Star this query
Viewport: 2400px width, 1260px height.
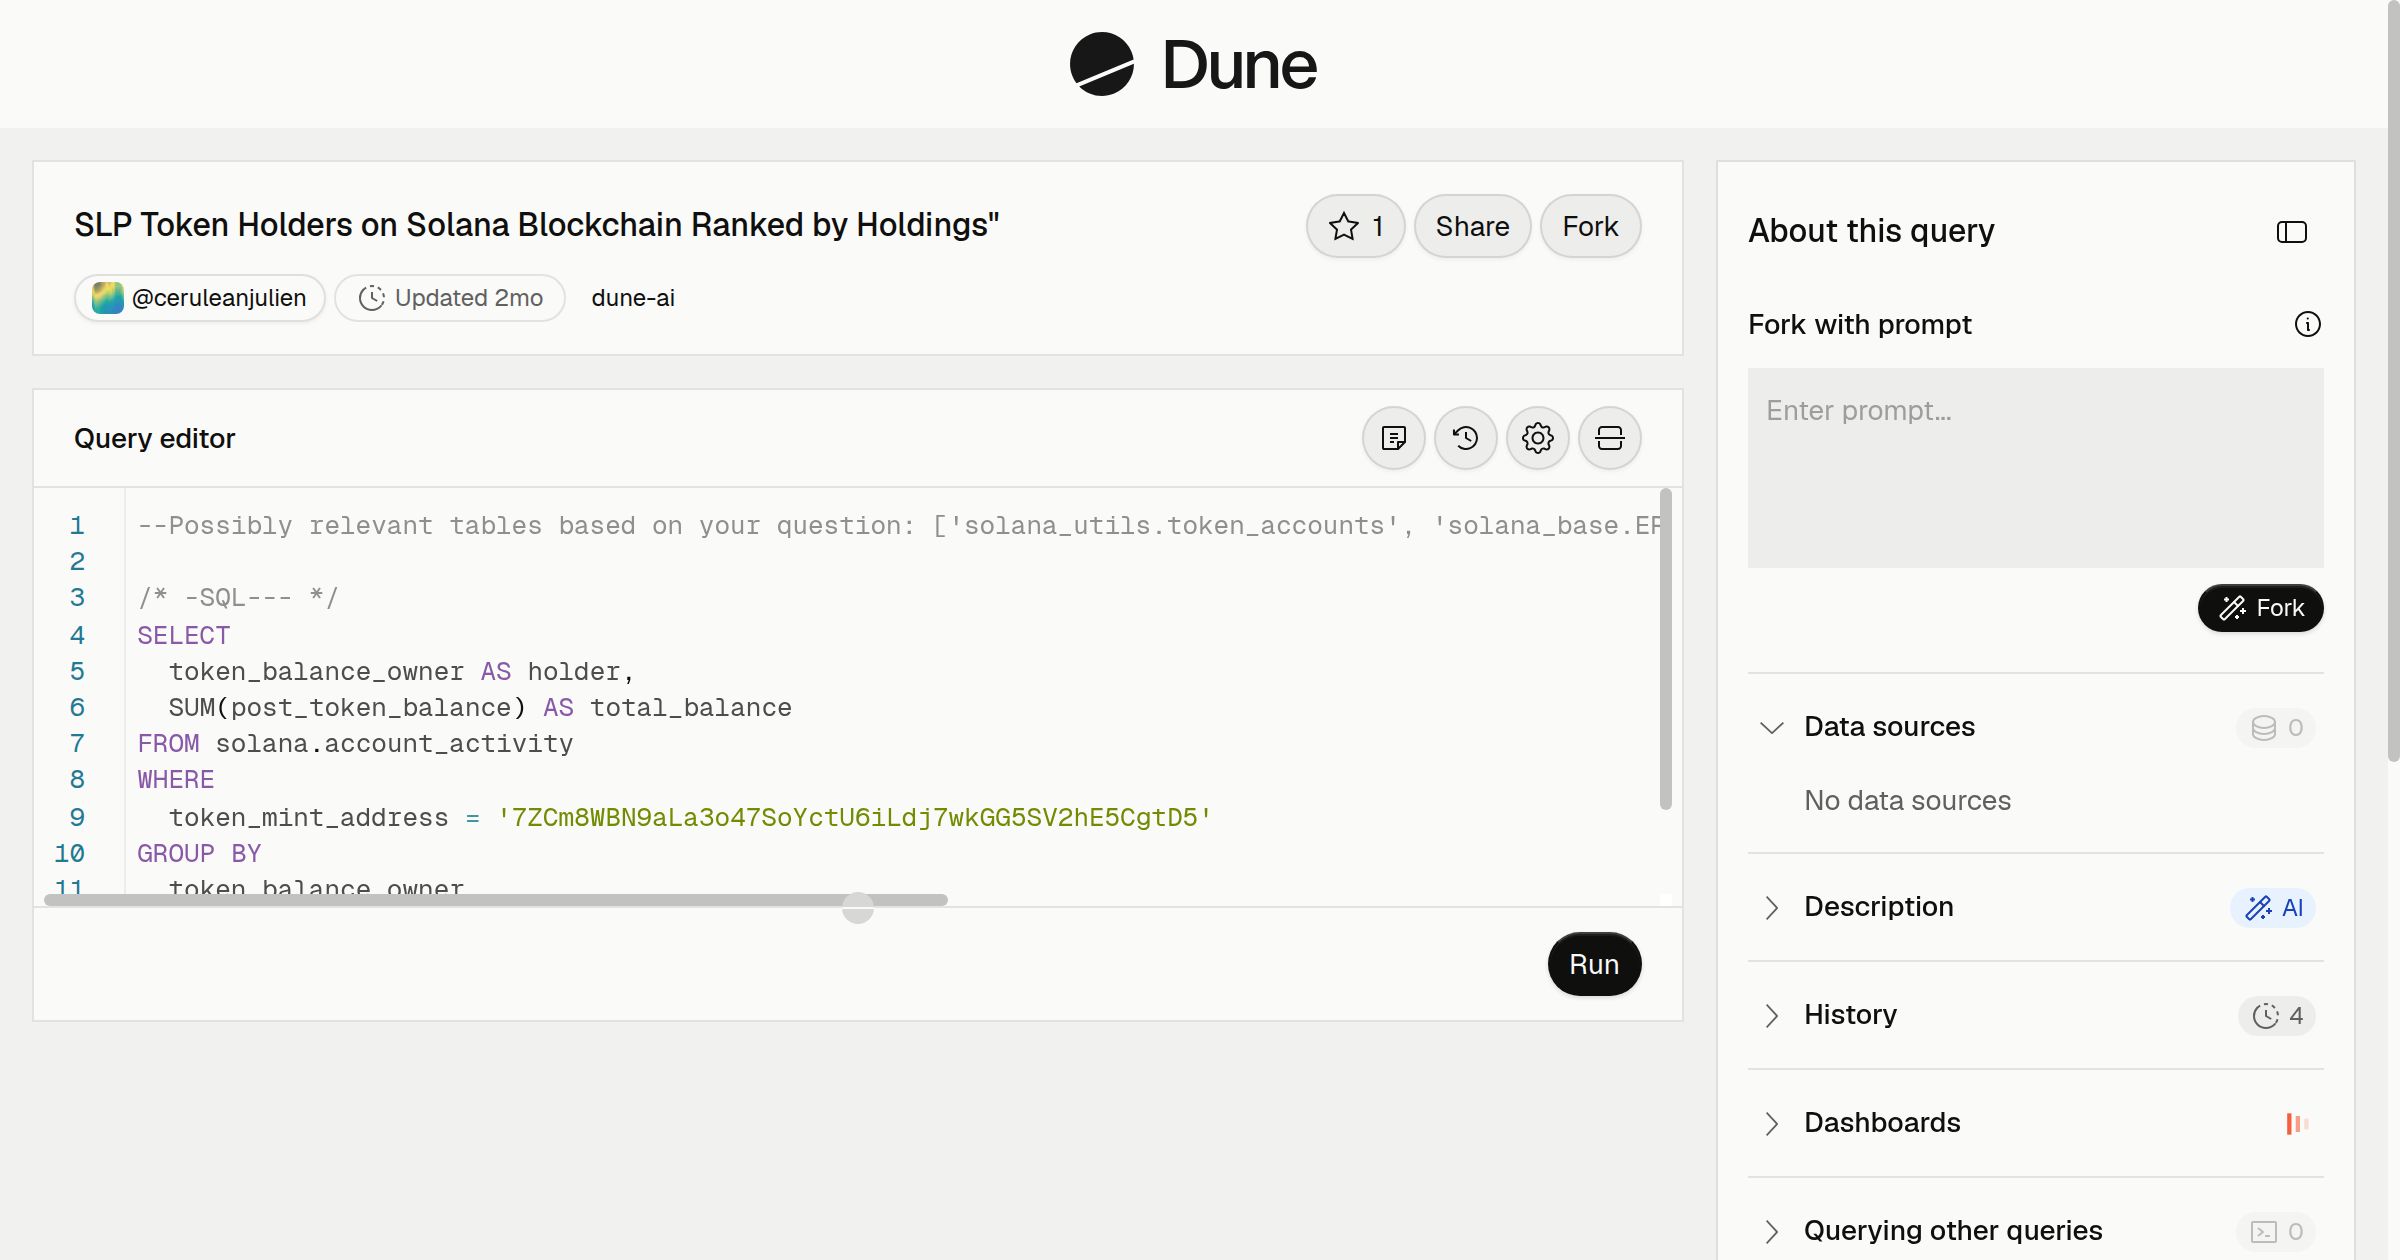1355,226
